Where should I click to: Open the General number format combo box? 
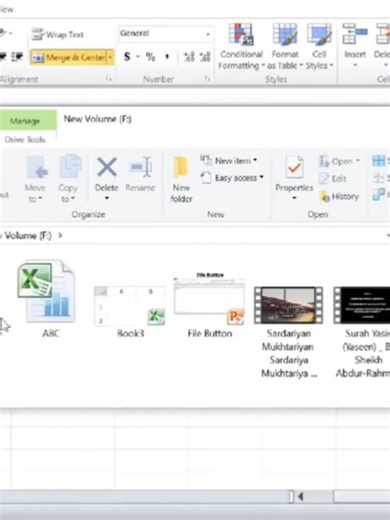click(x=165, y=33)
